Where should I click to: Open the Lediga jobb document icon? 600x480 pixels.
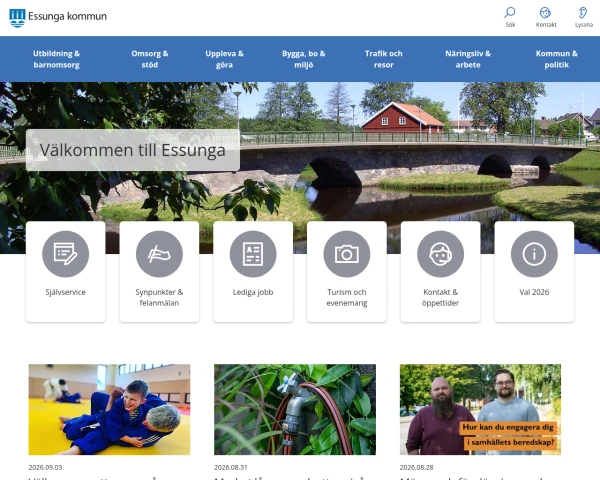point(253,254)
